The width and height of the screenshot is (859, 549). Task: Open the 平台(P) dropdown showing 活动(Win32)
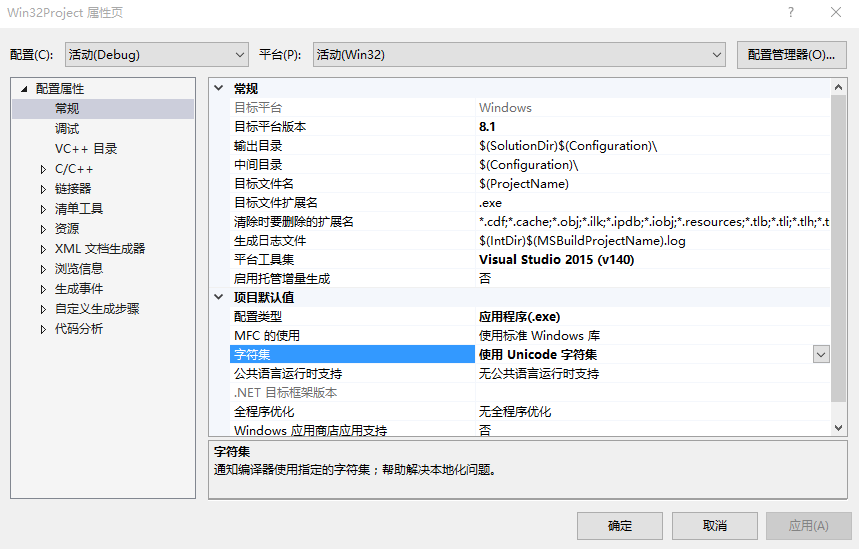(519, 55)
